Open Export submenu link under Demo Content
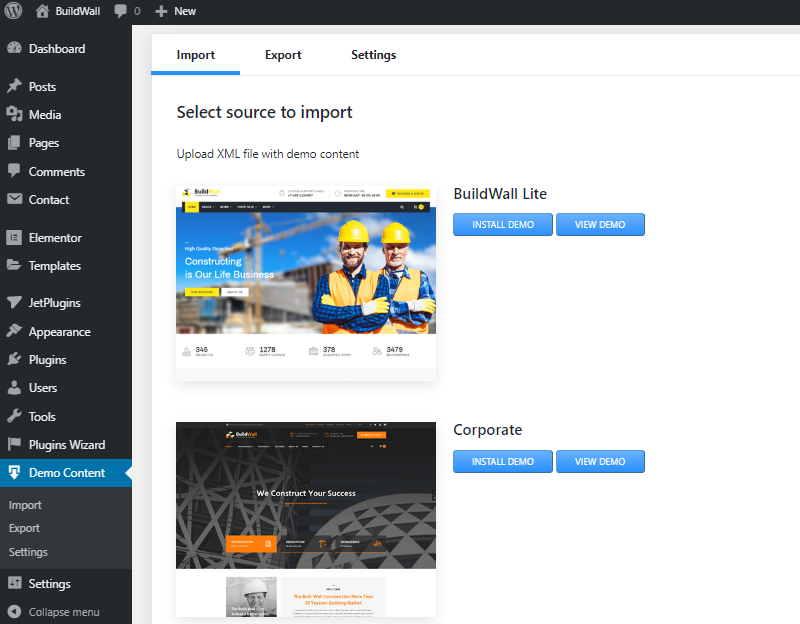This screenshot has height=624, width=800. [x=24, y=528]
